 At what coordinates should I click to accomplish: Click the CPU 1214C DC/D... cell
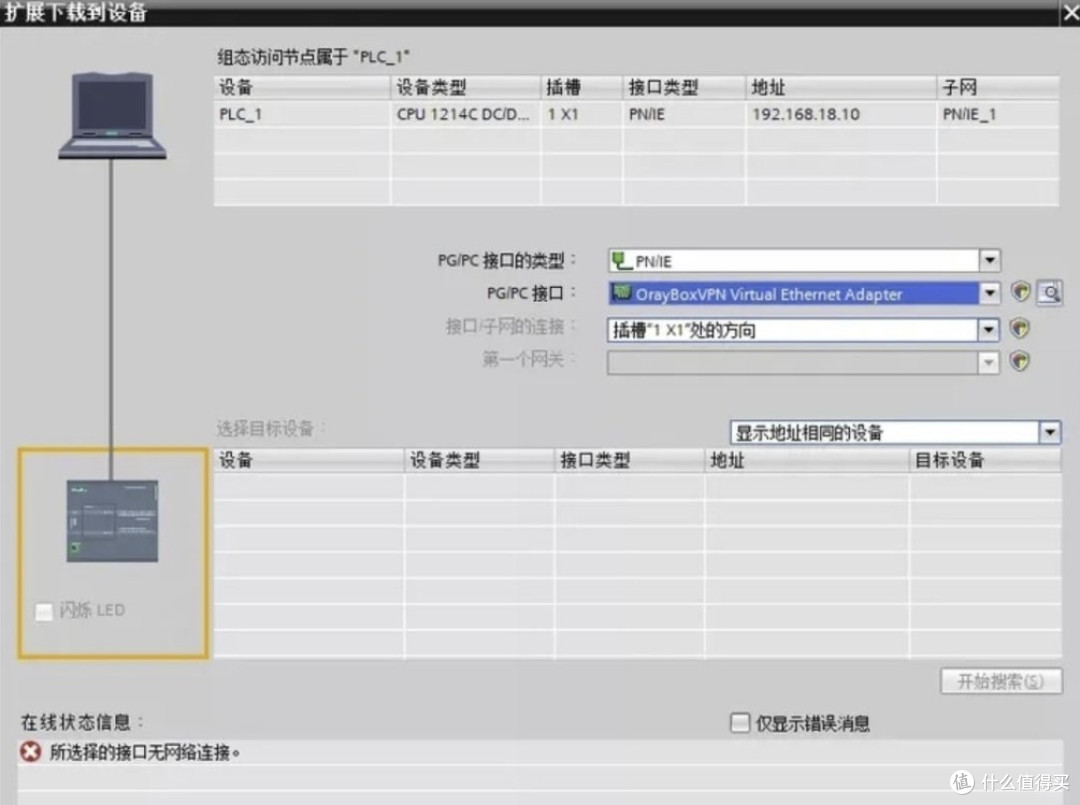(x=466, y=114)
